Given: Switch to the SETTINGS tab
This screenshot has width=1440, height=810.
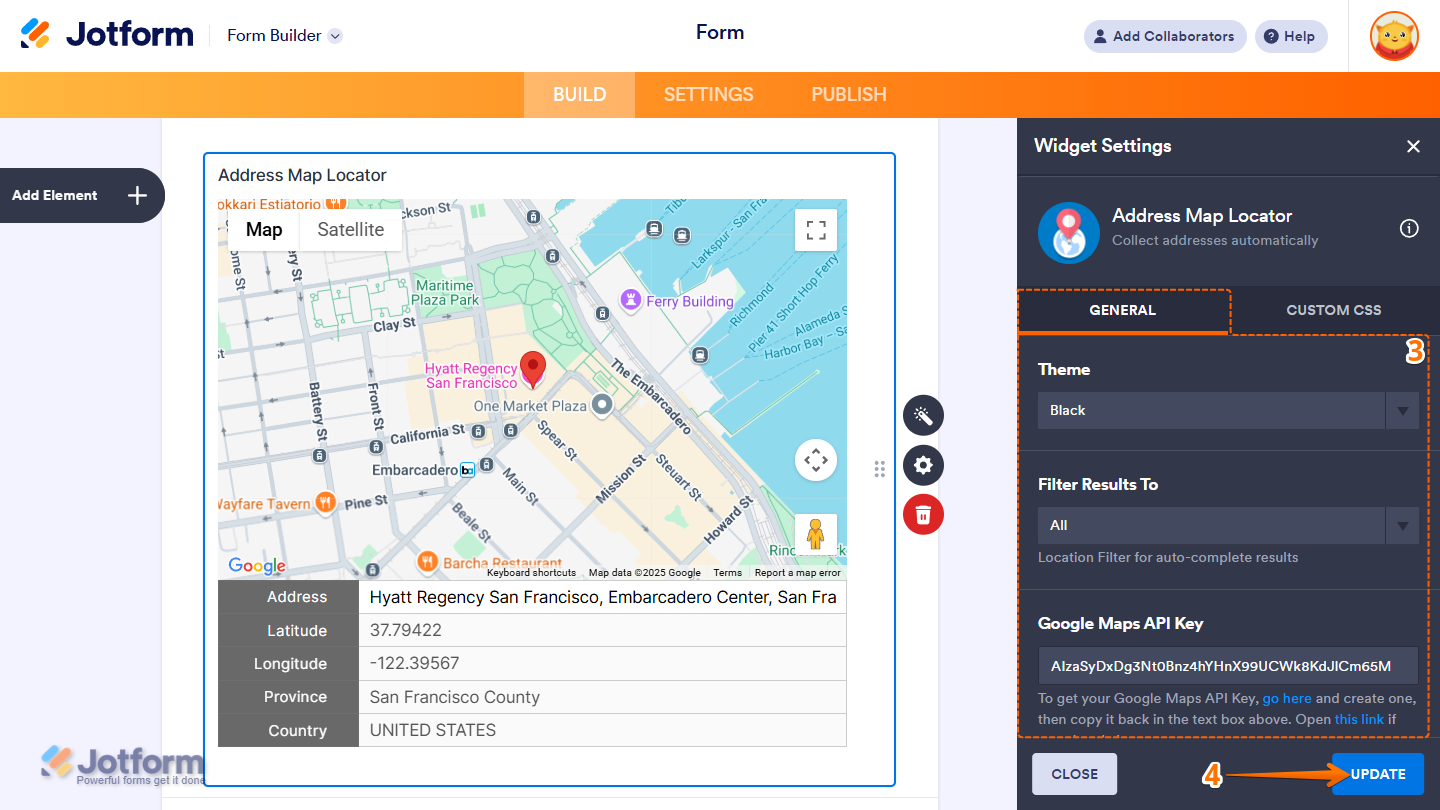Looking at the screenshot, I should (708, 94).
